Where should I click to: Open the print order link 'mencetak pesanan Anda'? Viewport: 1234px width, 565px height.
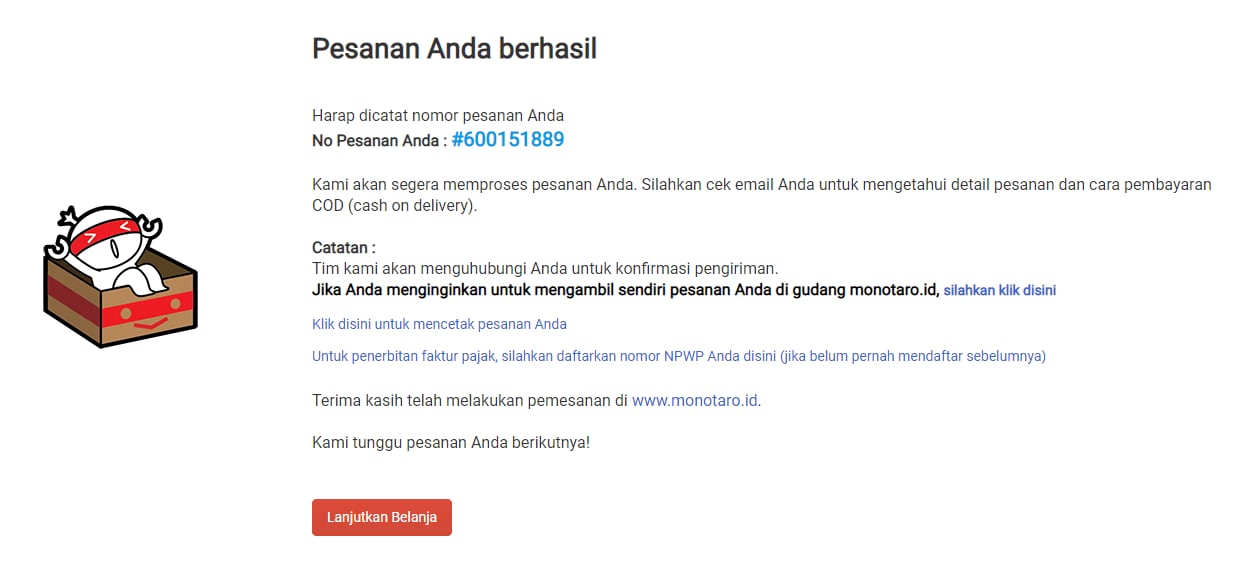click(439, 324)
